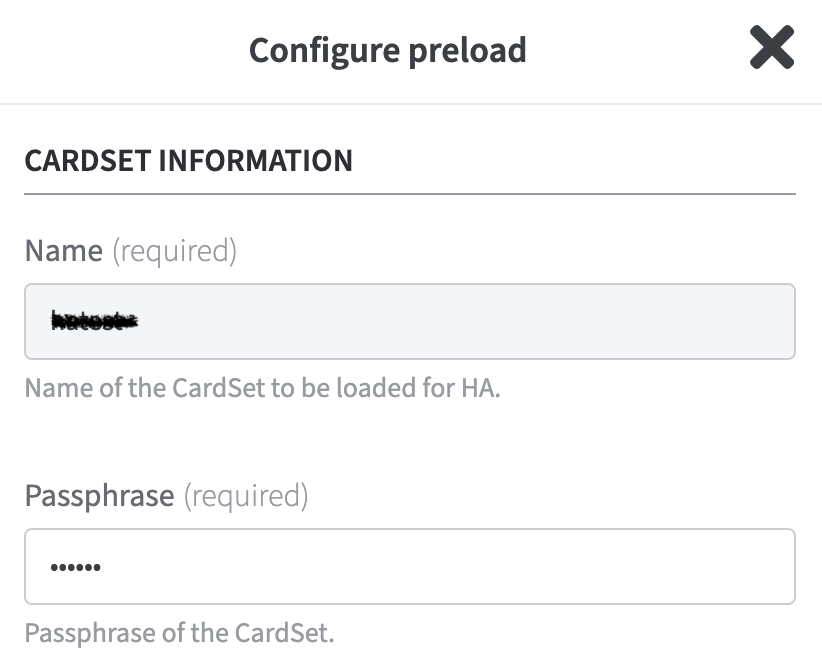Click the "Passphrase" field label

pos(99,495)
